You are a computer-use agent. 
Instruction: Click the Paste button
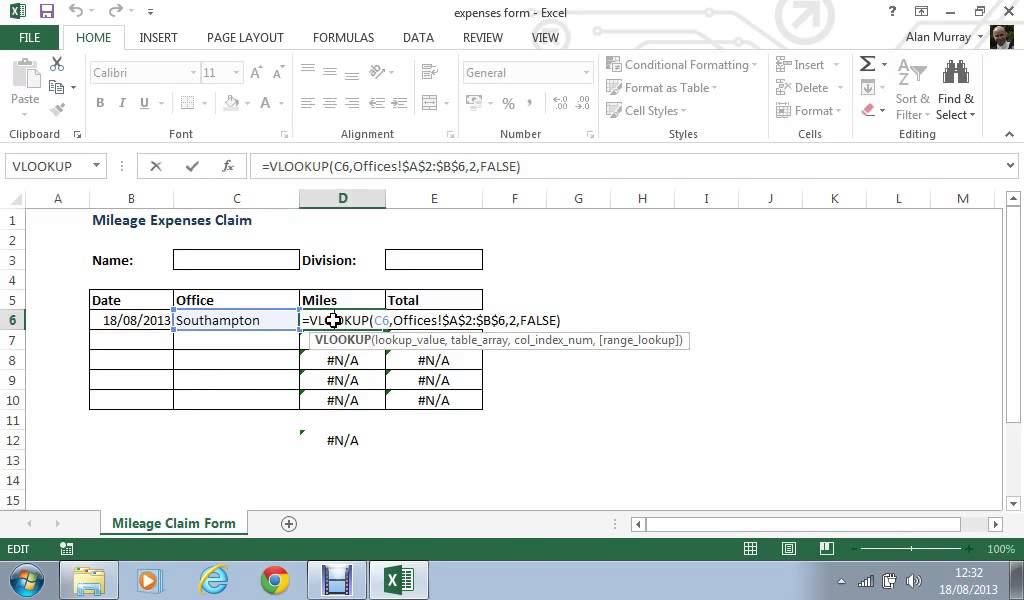(25, 85)
